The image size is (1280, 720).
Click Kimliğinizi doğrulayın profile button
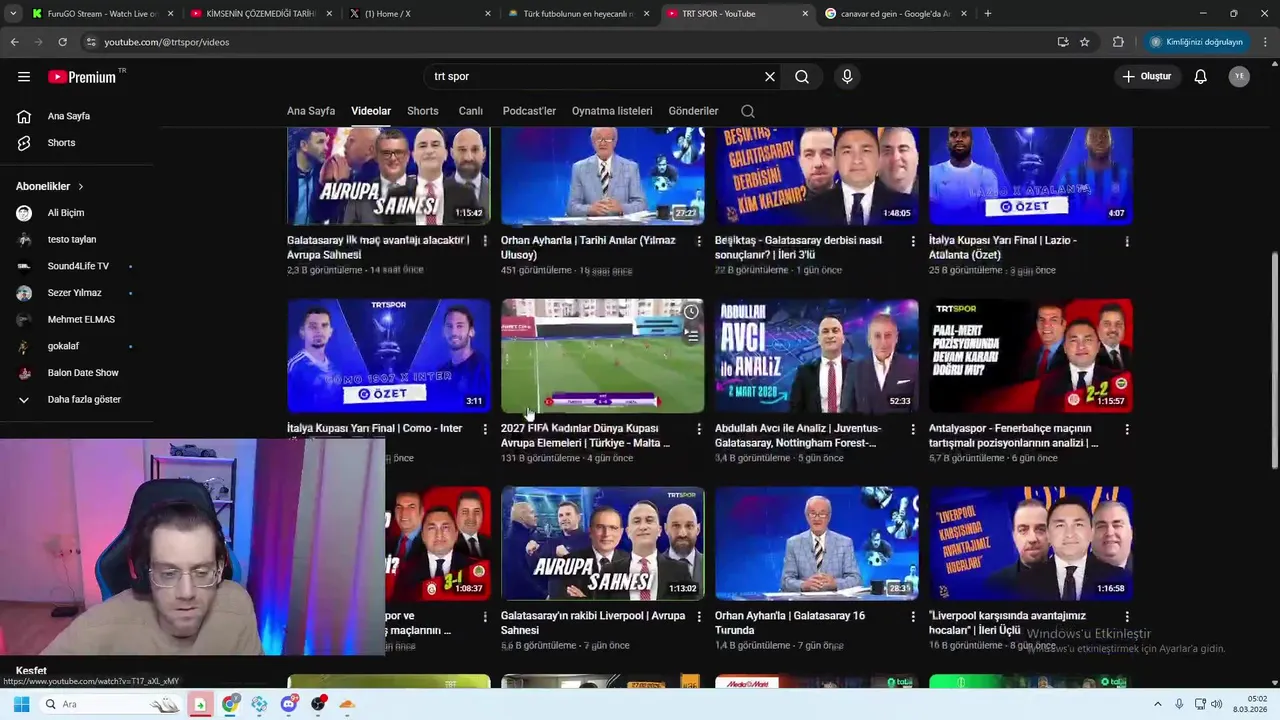point(1196,42)
